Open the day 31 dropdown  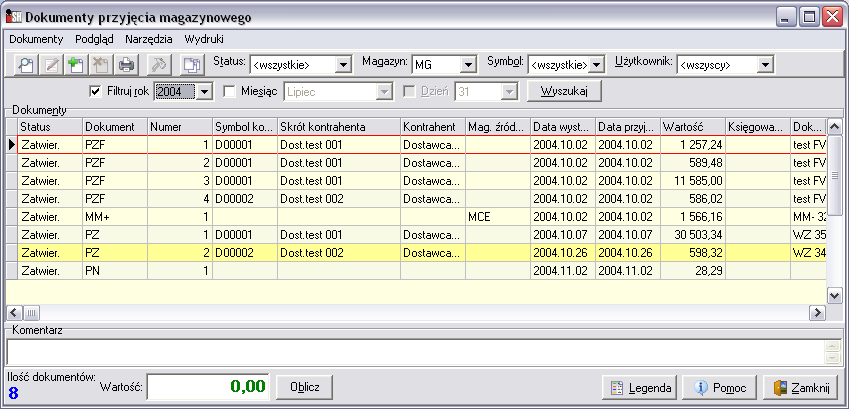[x=510, y=92]
